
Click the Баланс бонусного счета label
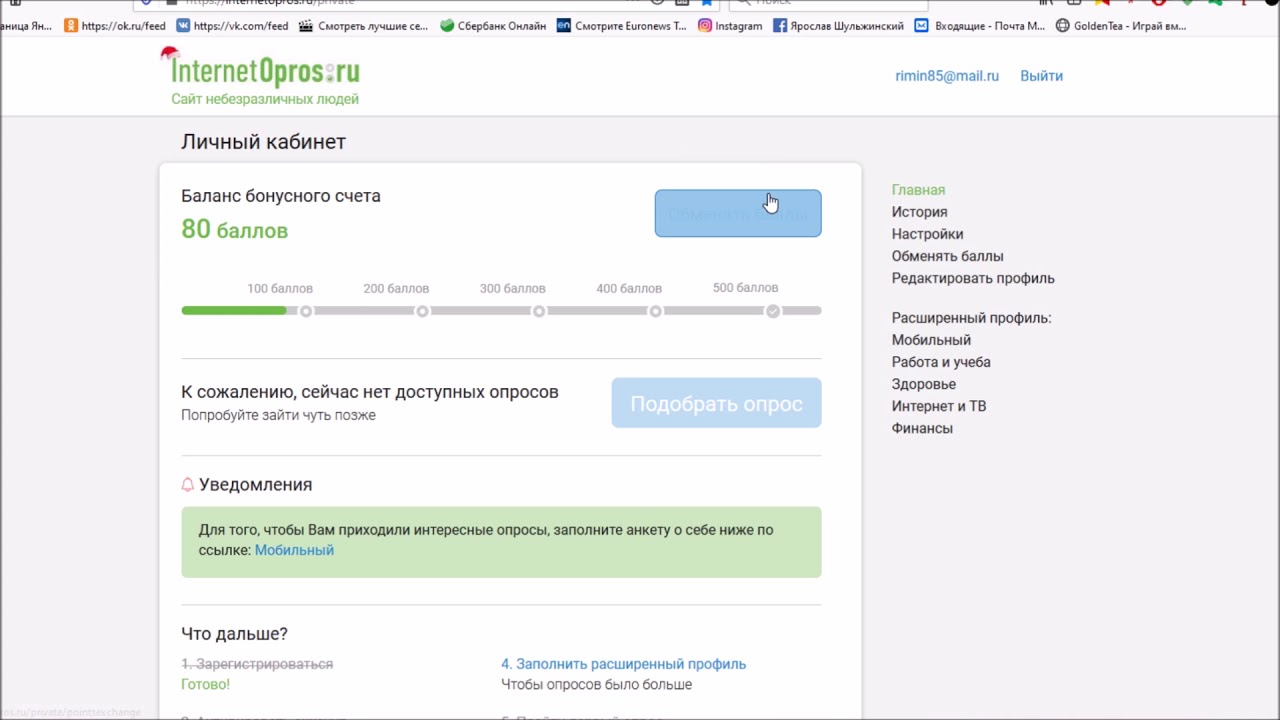coord(281,196)
